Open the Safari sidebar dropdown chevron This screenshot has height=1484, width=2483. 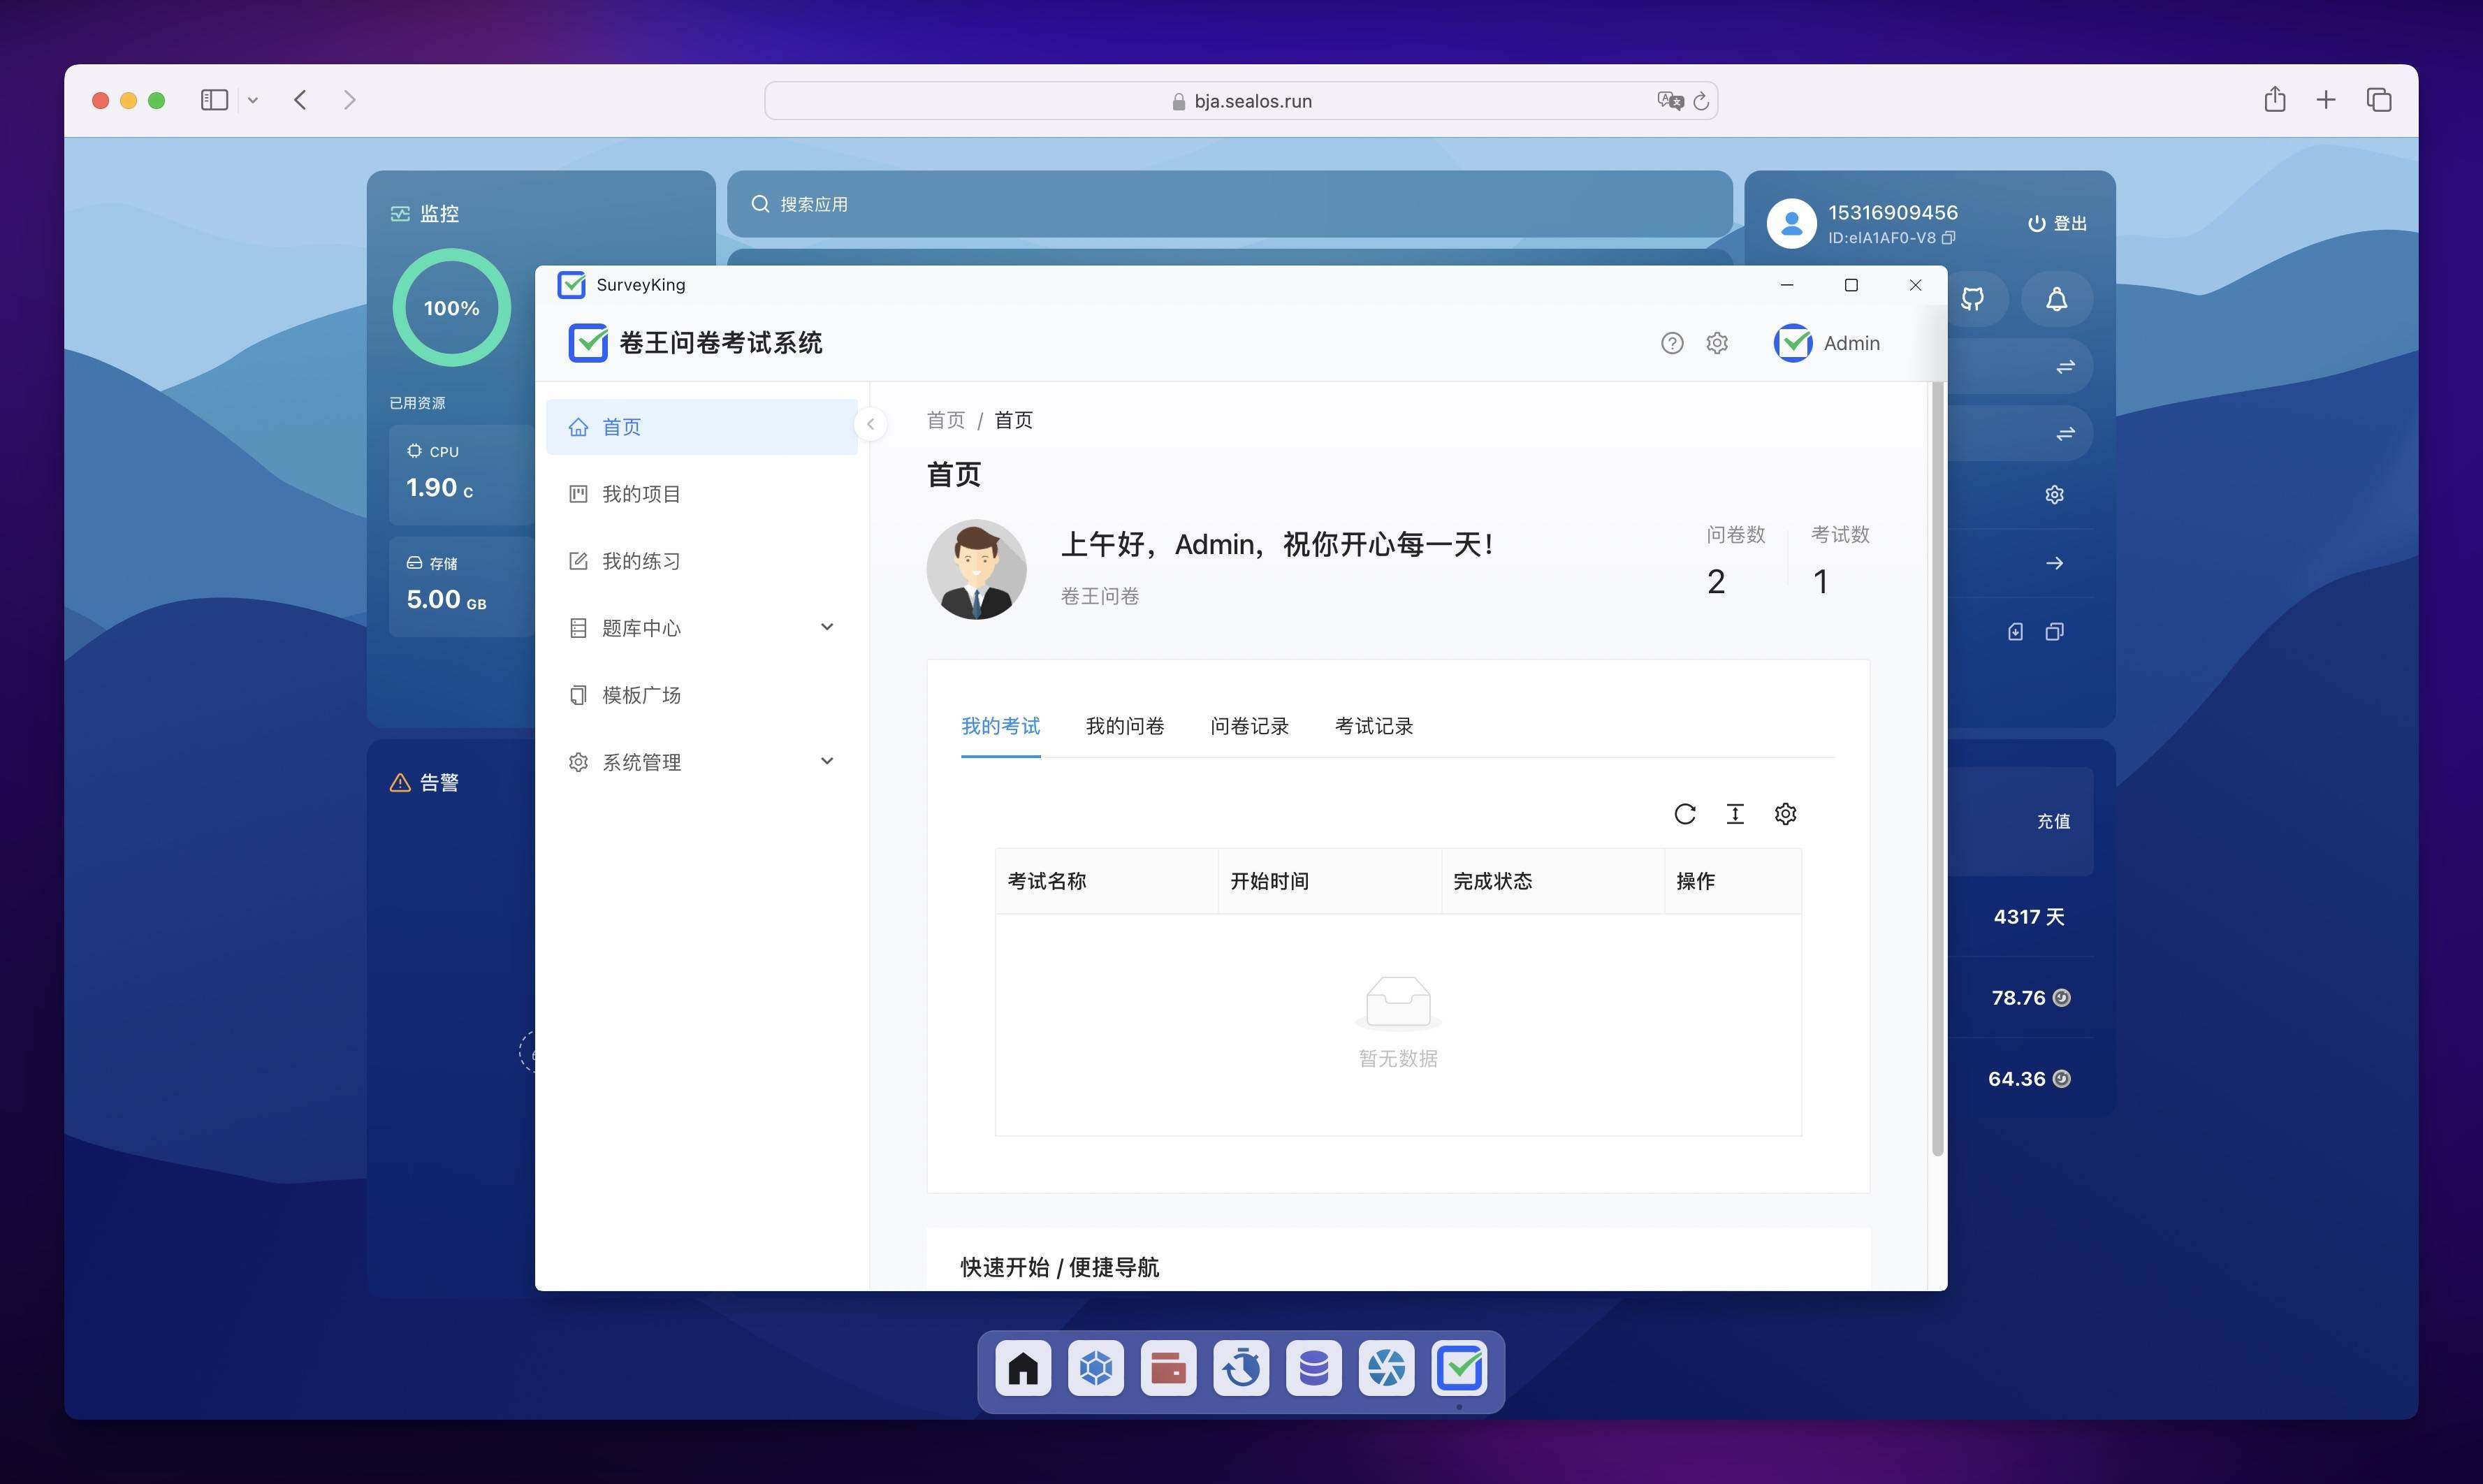(x=253, y=100)
